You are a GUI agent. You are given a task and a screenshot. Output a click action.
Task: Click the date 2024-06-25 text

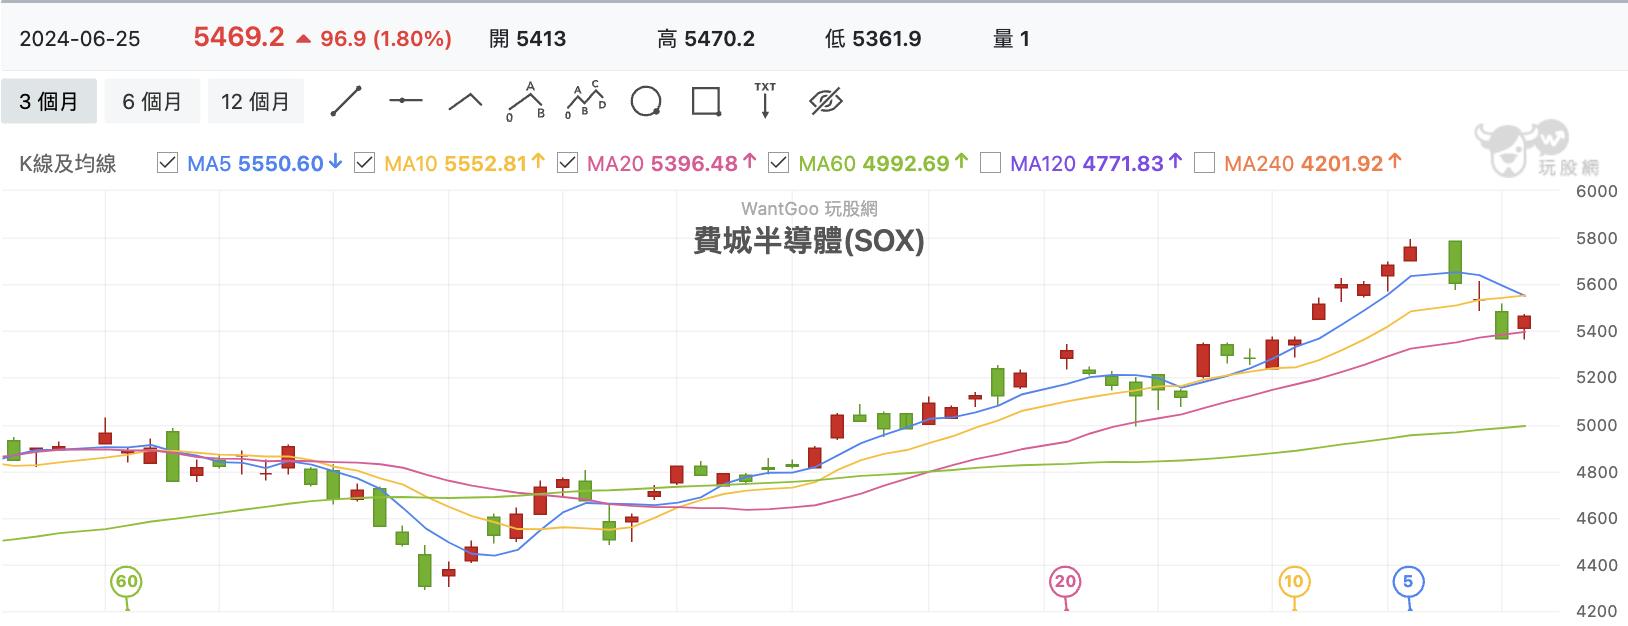click(80, 39)
